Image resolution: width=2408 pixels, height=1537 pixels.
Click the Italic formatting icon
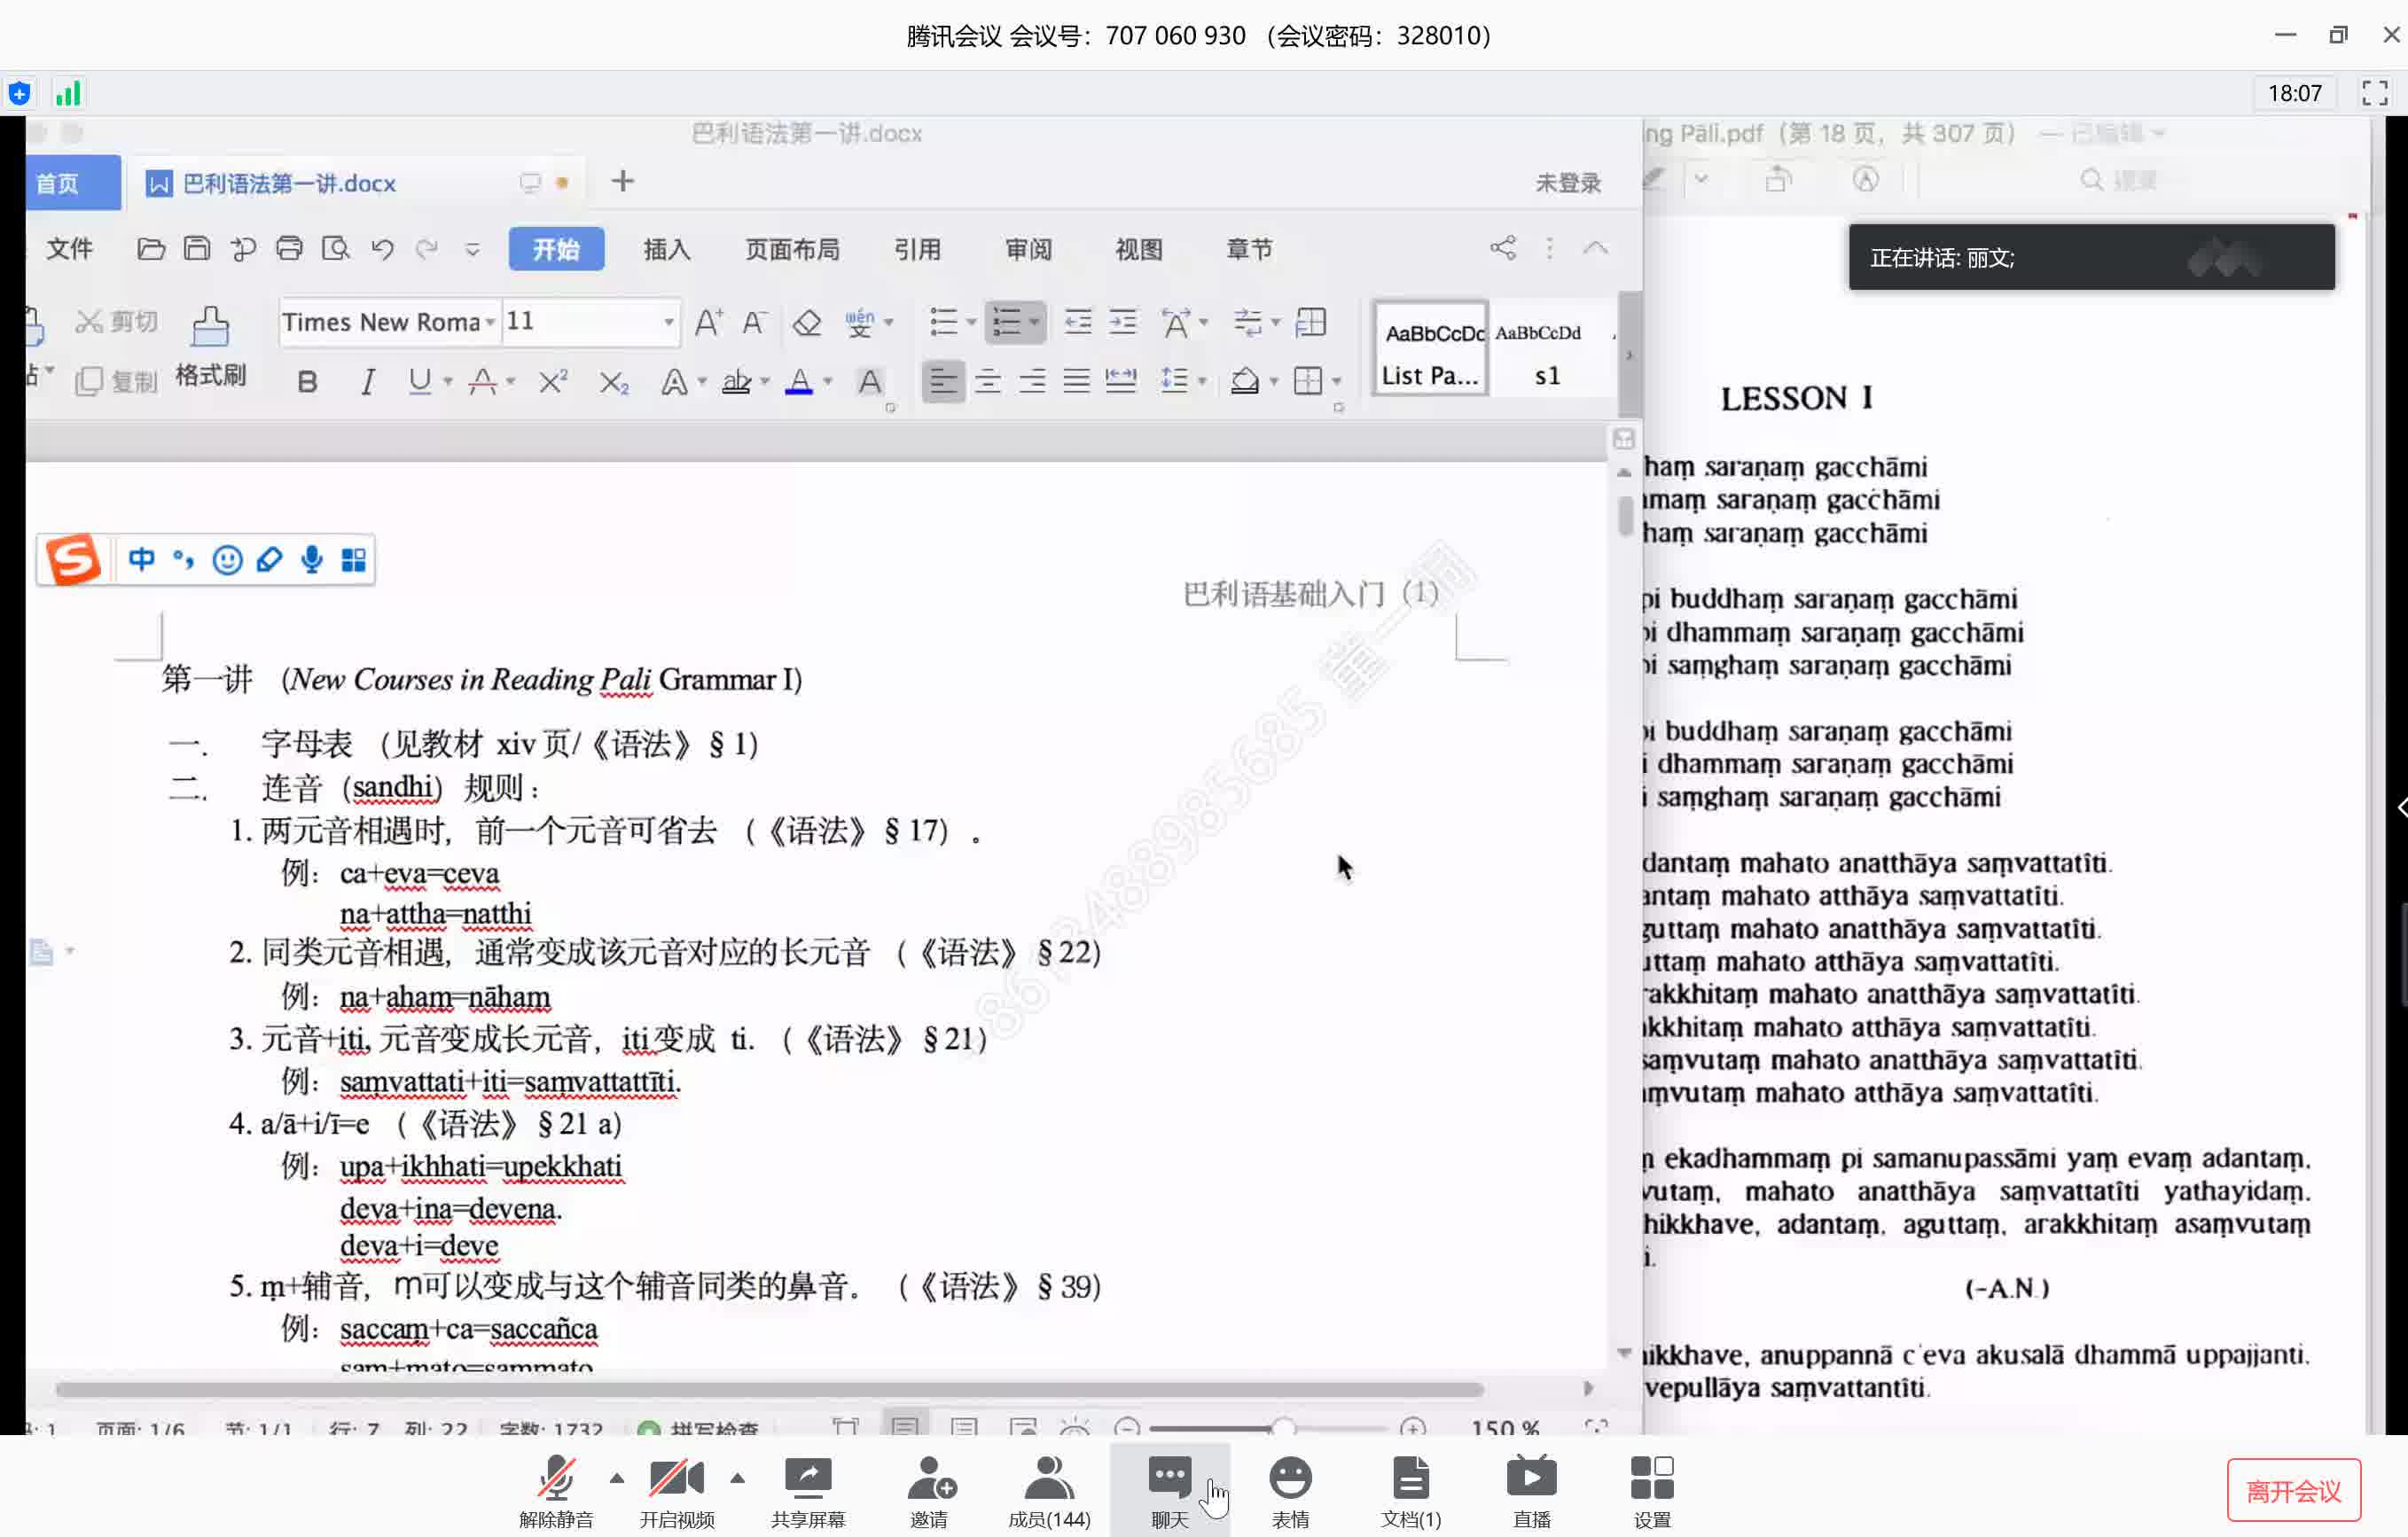367,383
